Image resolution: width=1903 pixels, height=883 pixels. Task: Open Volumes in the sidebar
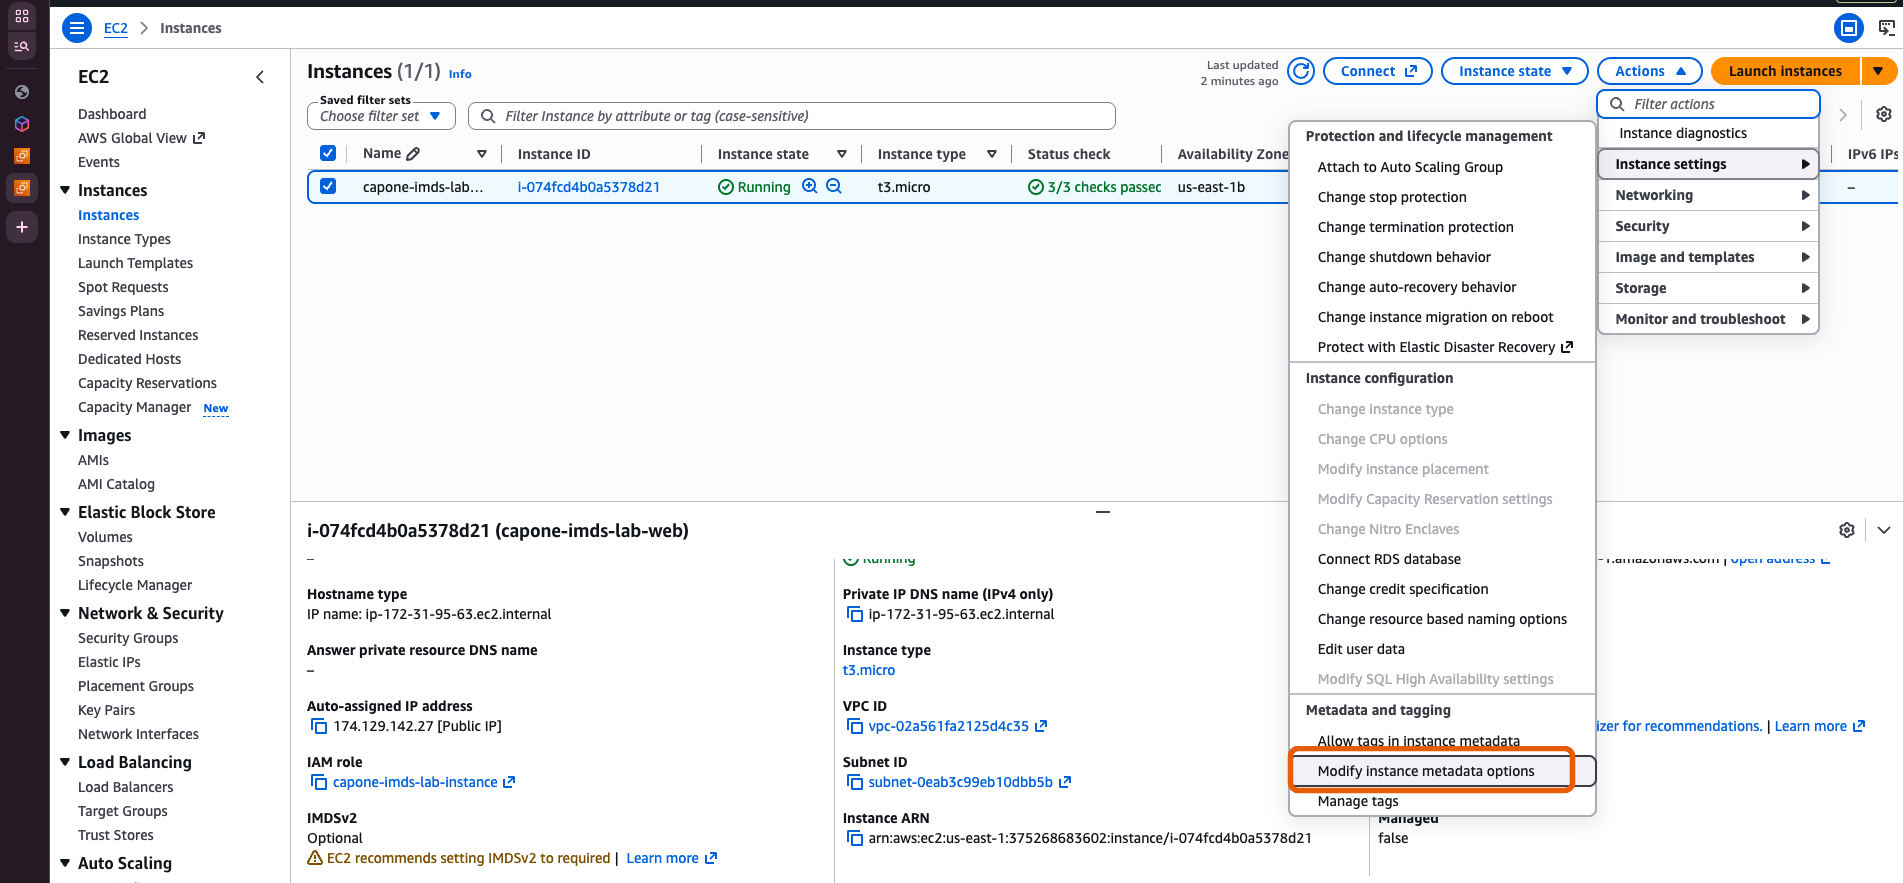[105, 537]
